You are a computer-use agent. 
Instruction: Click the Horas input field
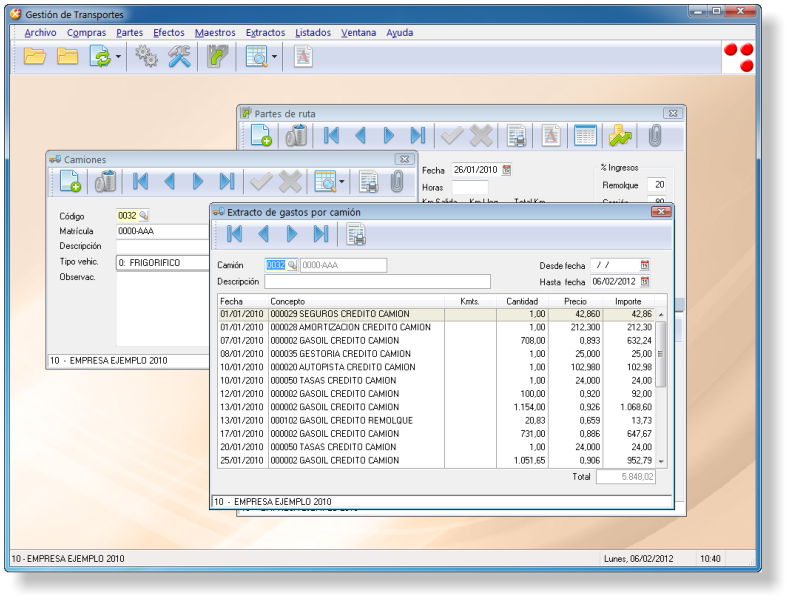(470, 187)
